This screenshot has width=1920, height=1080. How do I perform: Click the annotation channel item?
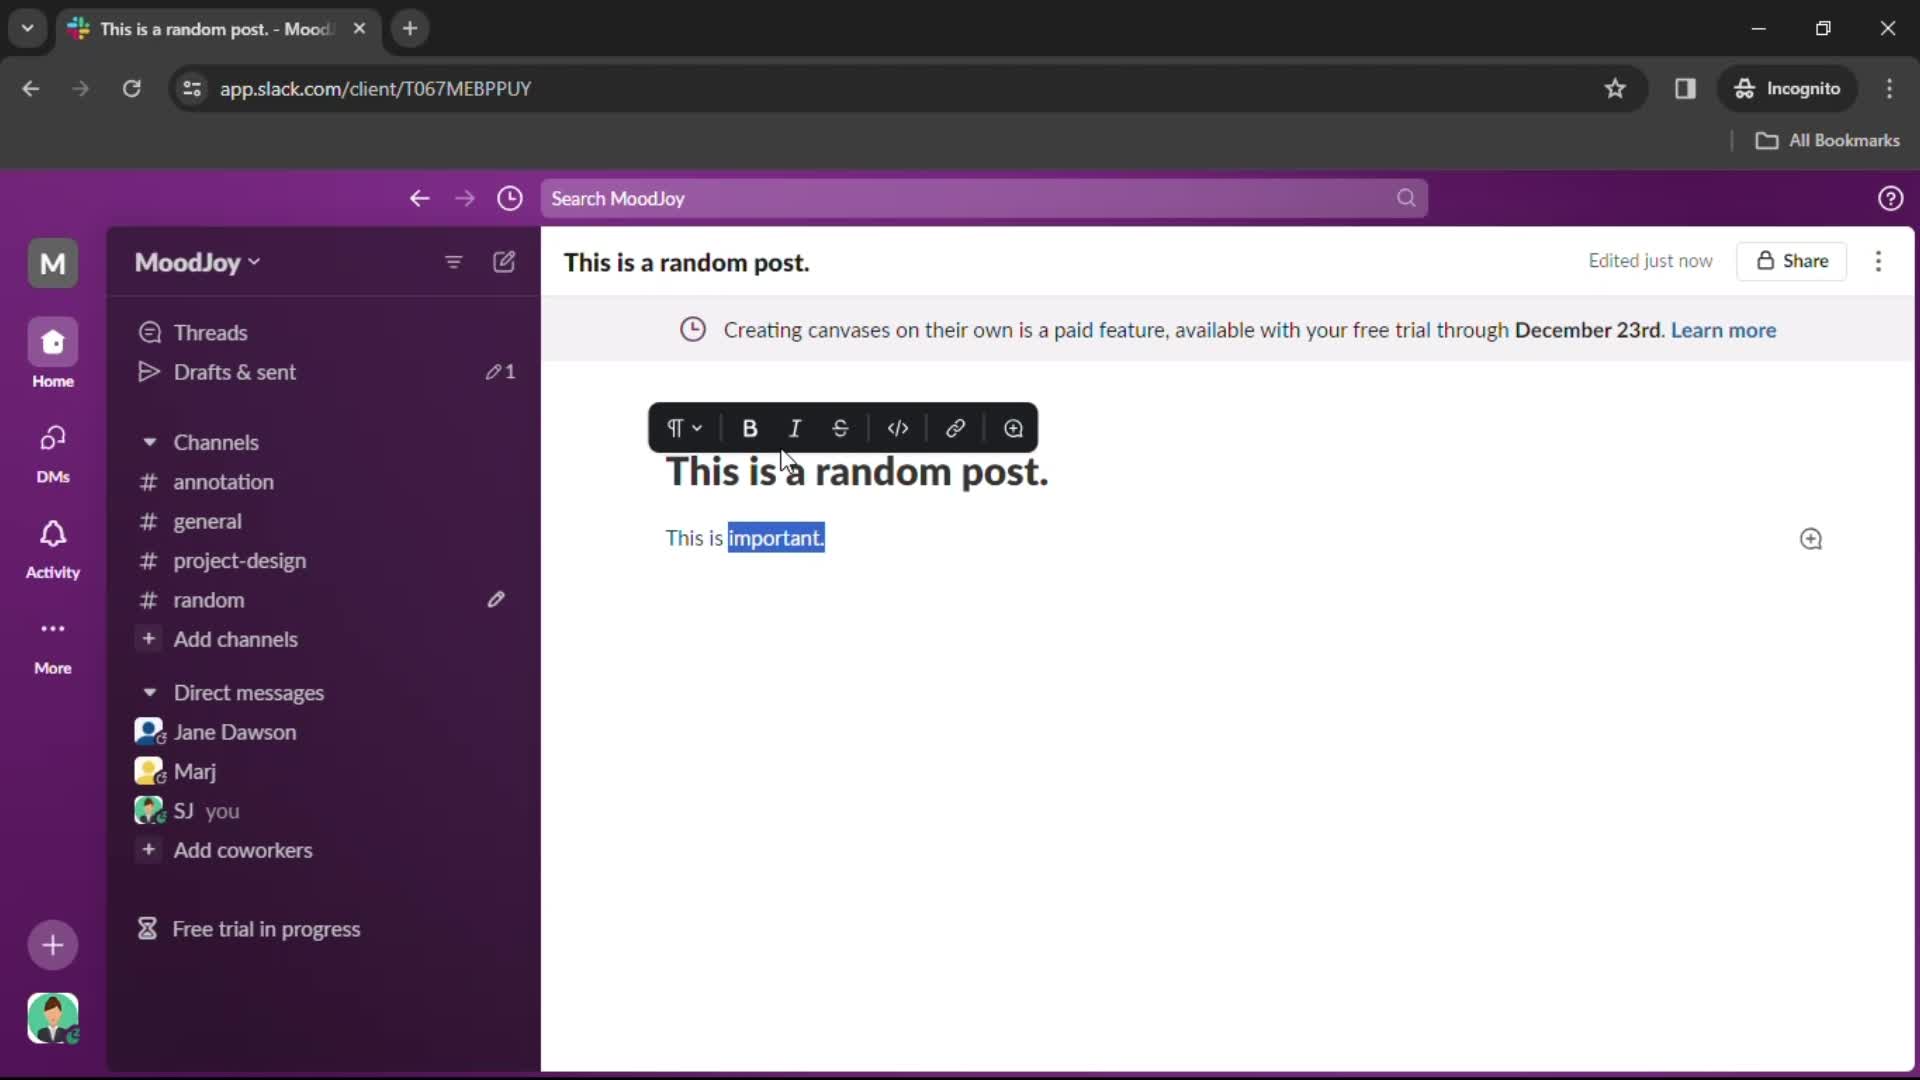click(x=224, y=481)
